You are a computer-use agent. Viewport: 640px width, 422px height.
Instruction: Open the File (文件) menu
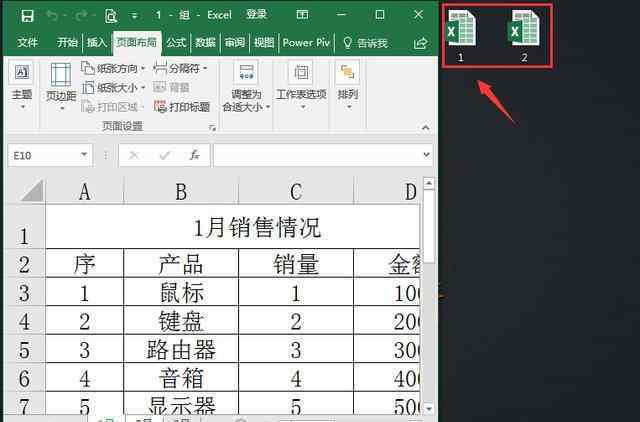(x=27, y=43)
